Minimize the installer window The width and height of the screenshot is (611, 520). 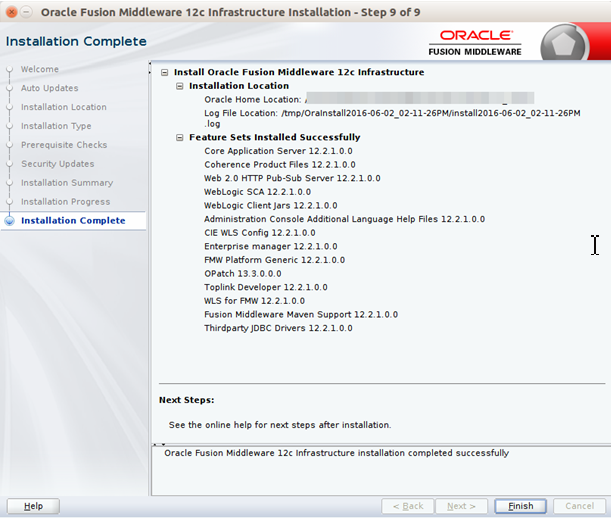coord(26,12)
